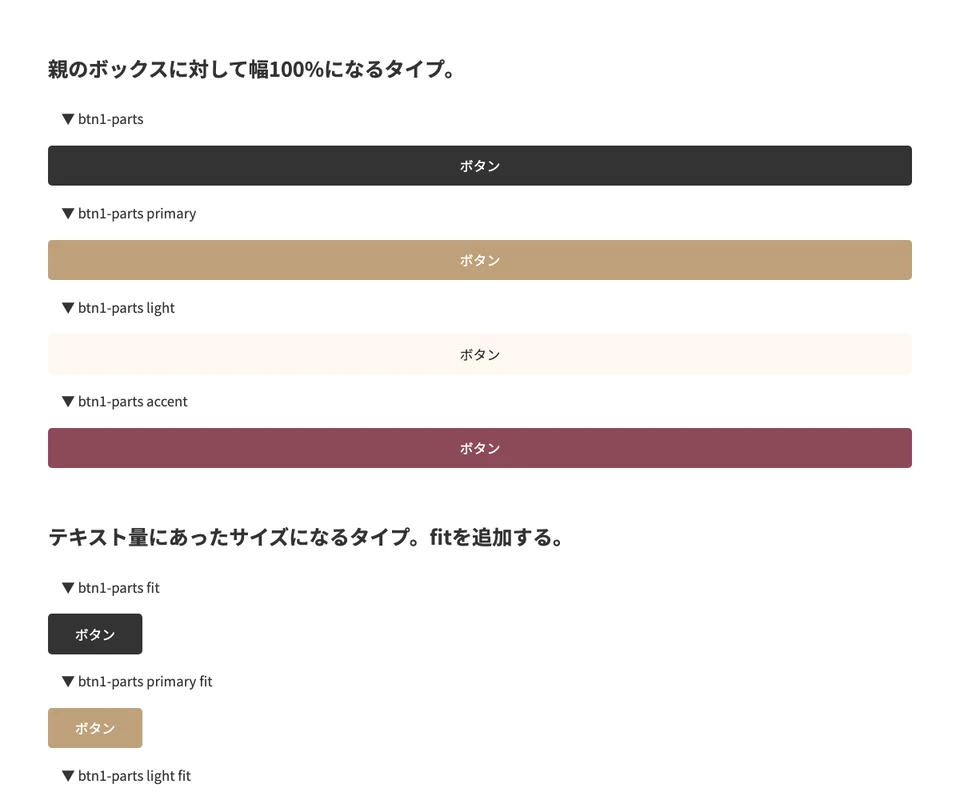Click the small dark fit ボタン button
Viewport: 960px width, 800px height.
click(x=95, y=635)
